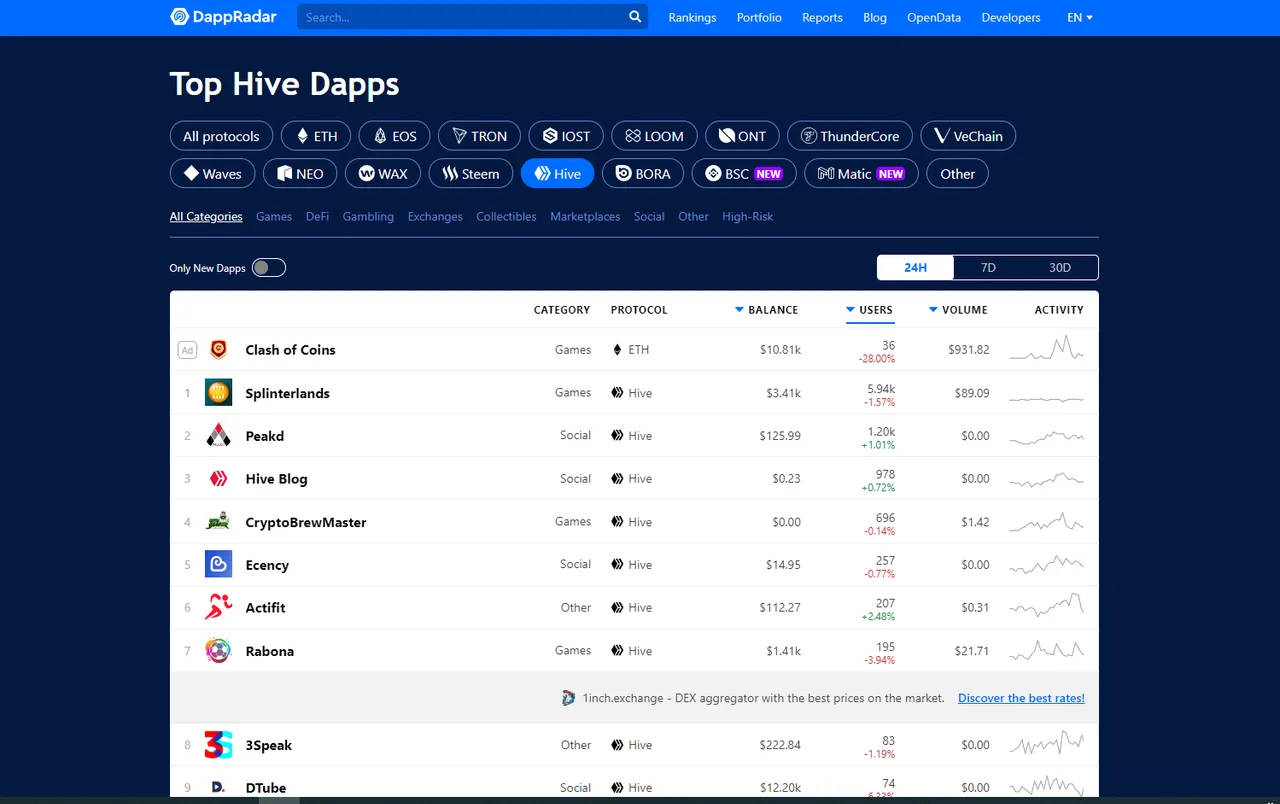The image size is (1280, 804).
Task: Select the NEO protocol filter
Action: pyautogui.click(x=300, y=173)
